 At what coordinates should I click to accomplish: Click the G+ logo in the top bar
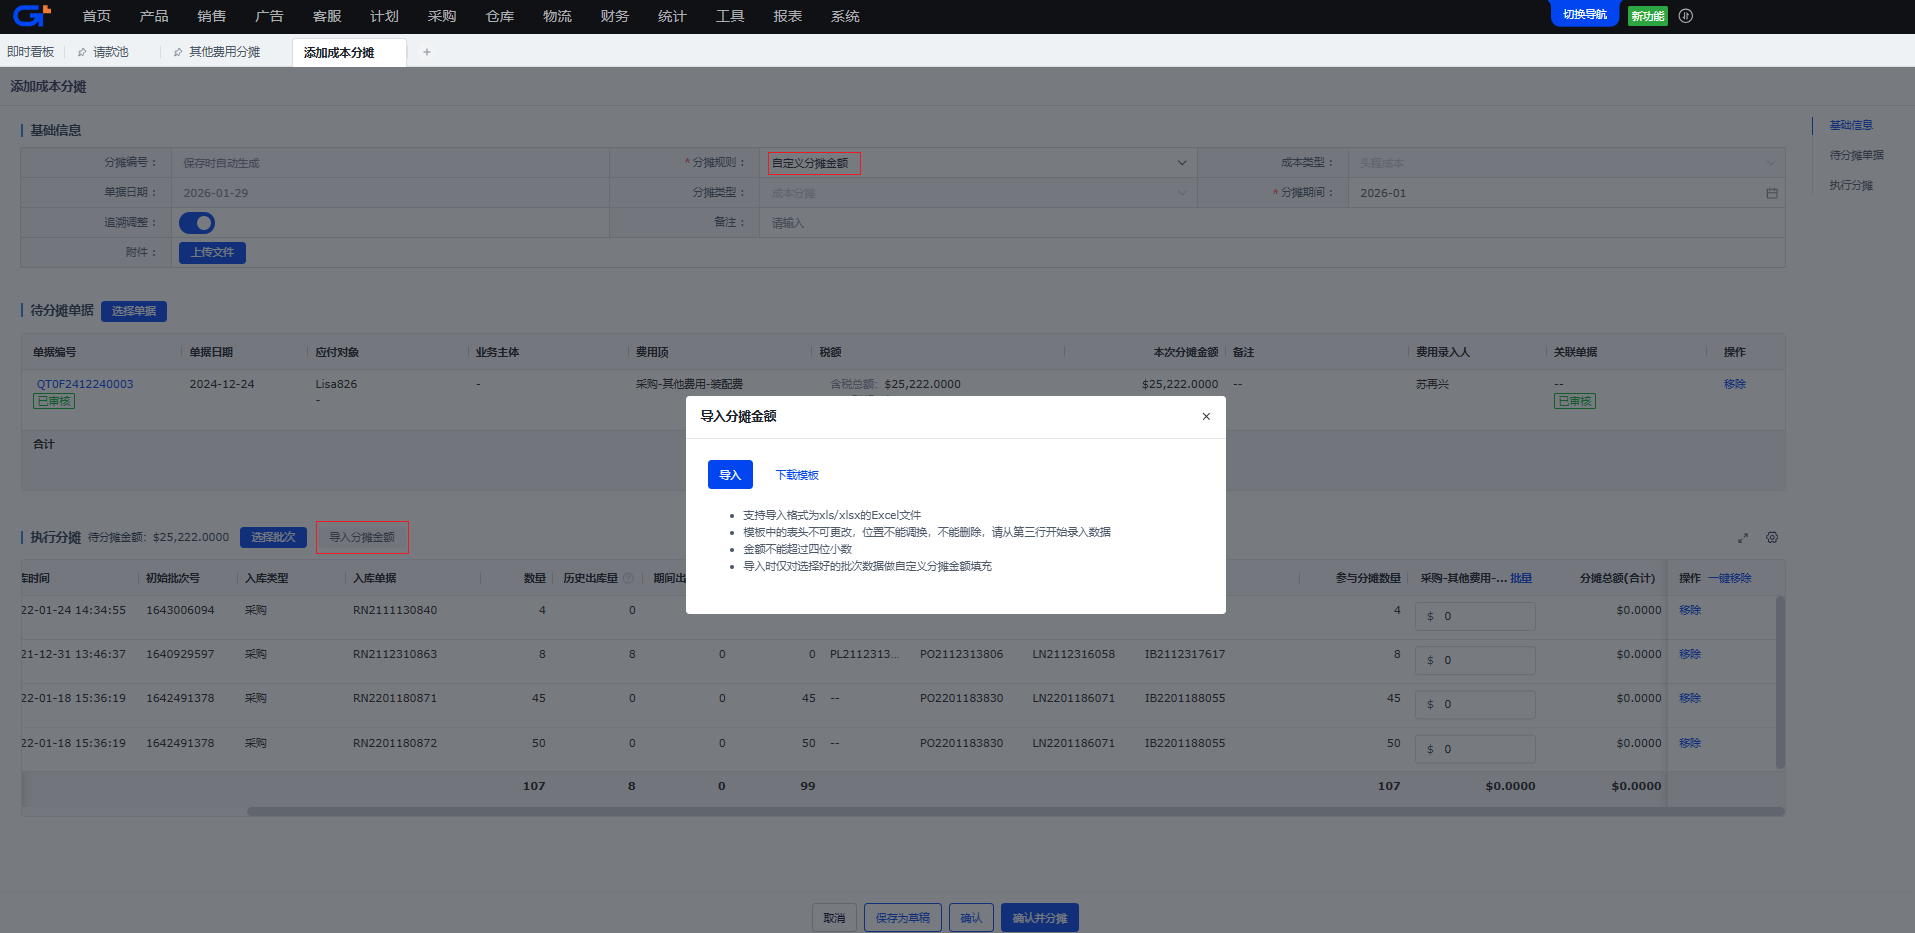pos(31,15)
